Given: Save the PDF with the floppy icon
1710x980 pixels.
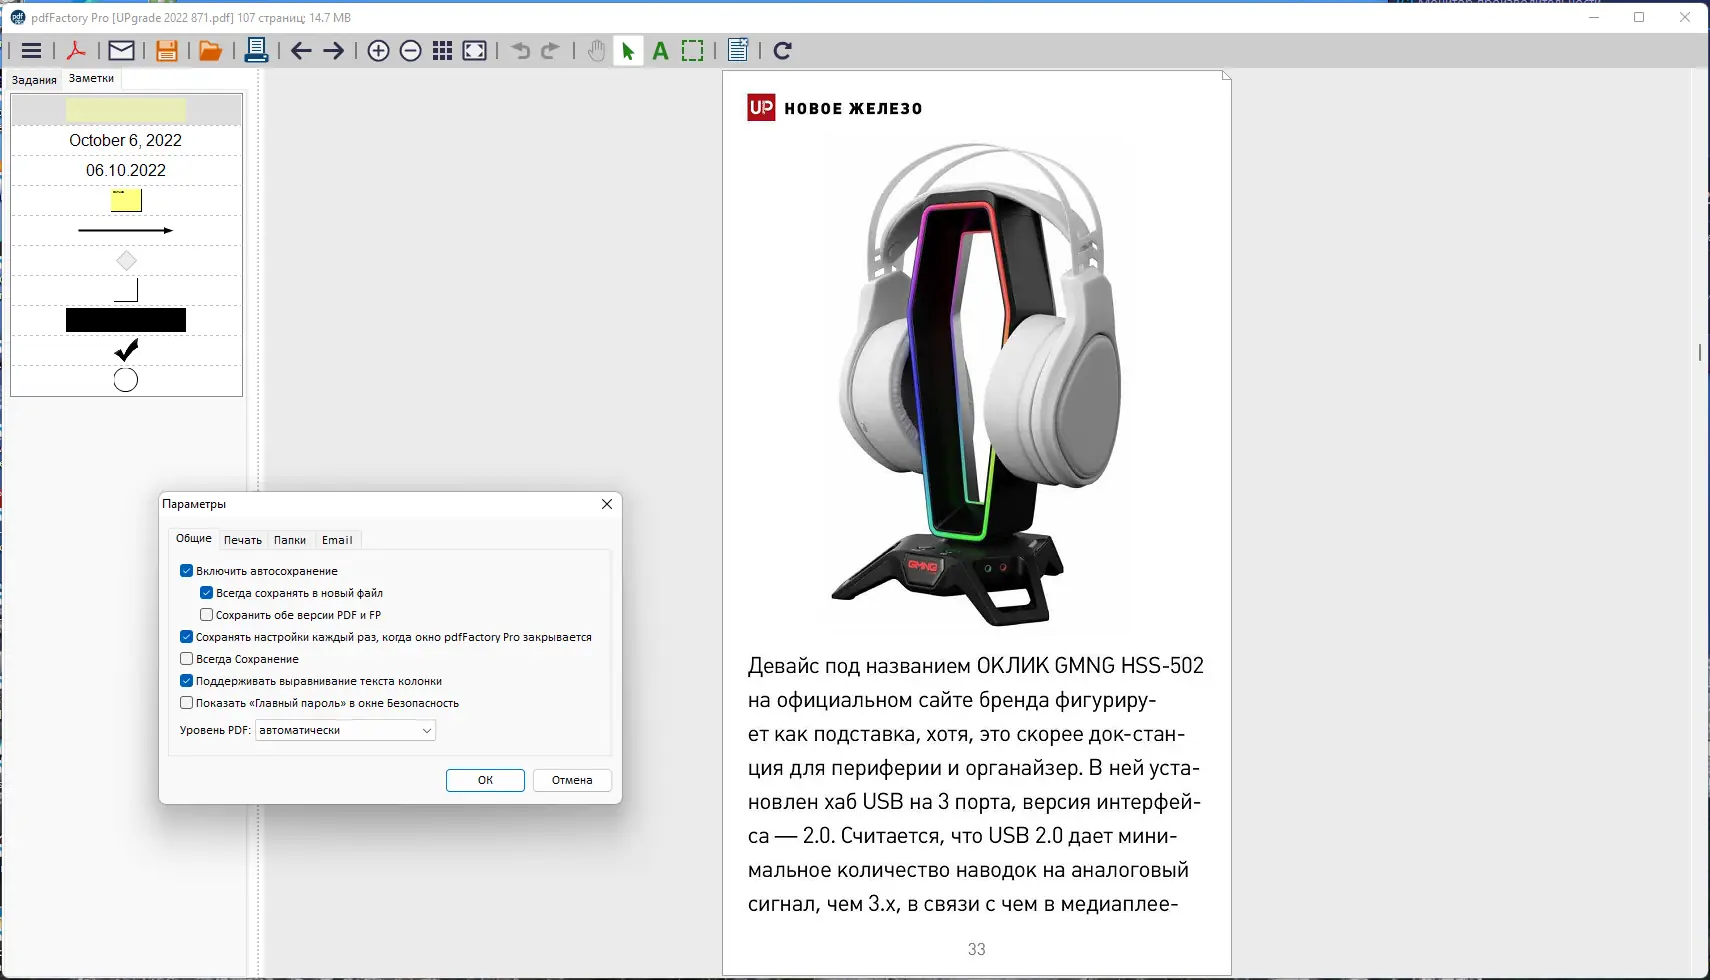Looking at the screenshot, I should 167,51.
